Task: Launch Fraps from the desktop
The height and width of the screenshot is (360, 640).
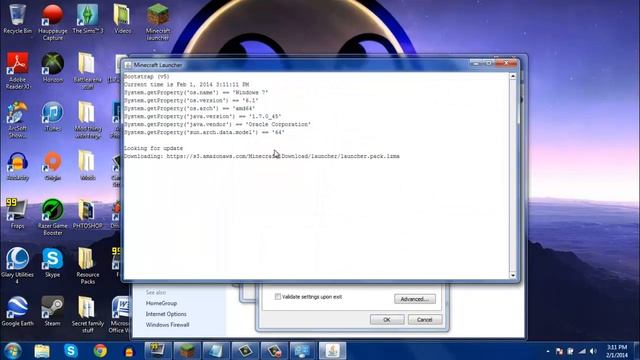Action: 17,214
